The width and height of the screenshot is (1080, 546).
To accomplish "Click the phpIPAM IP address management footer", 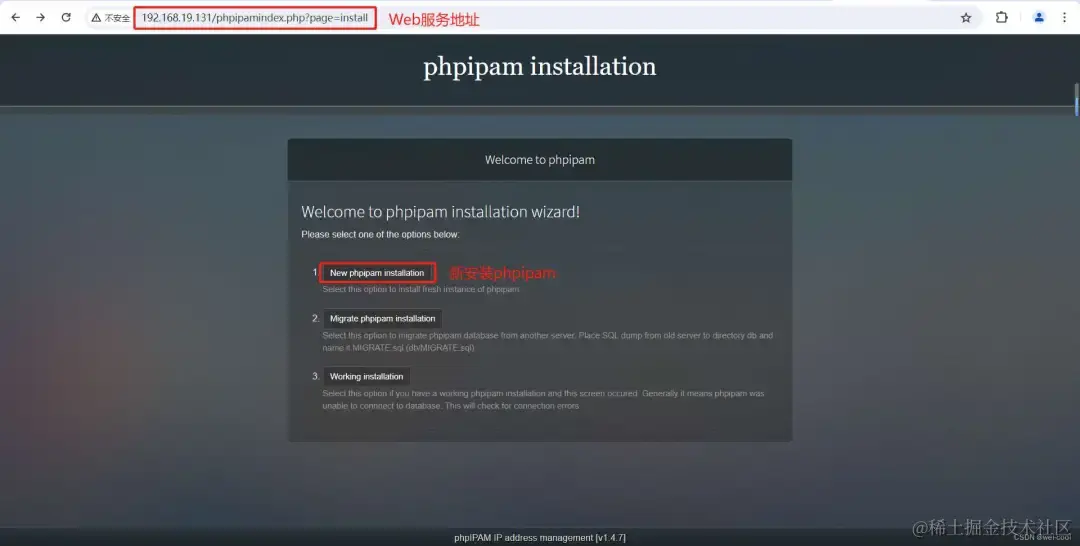I will point(539,538).
